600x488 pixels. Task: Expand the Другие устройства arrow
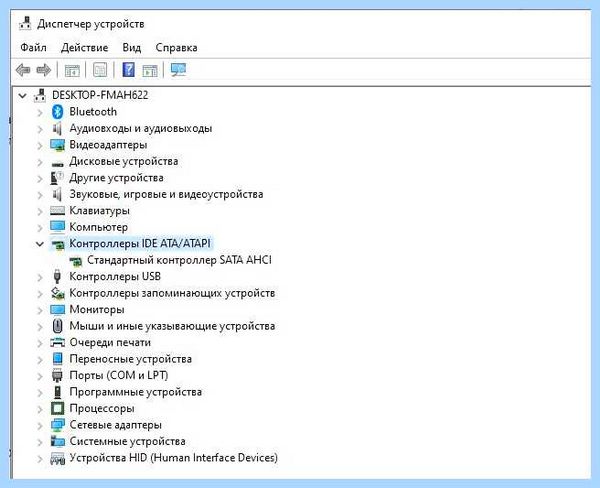[x=39, y=178]
